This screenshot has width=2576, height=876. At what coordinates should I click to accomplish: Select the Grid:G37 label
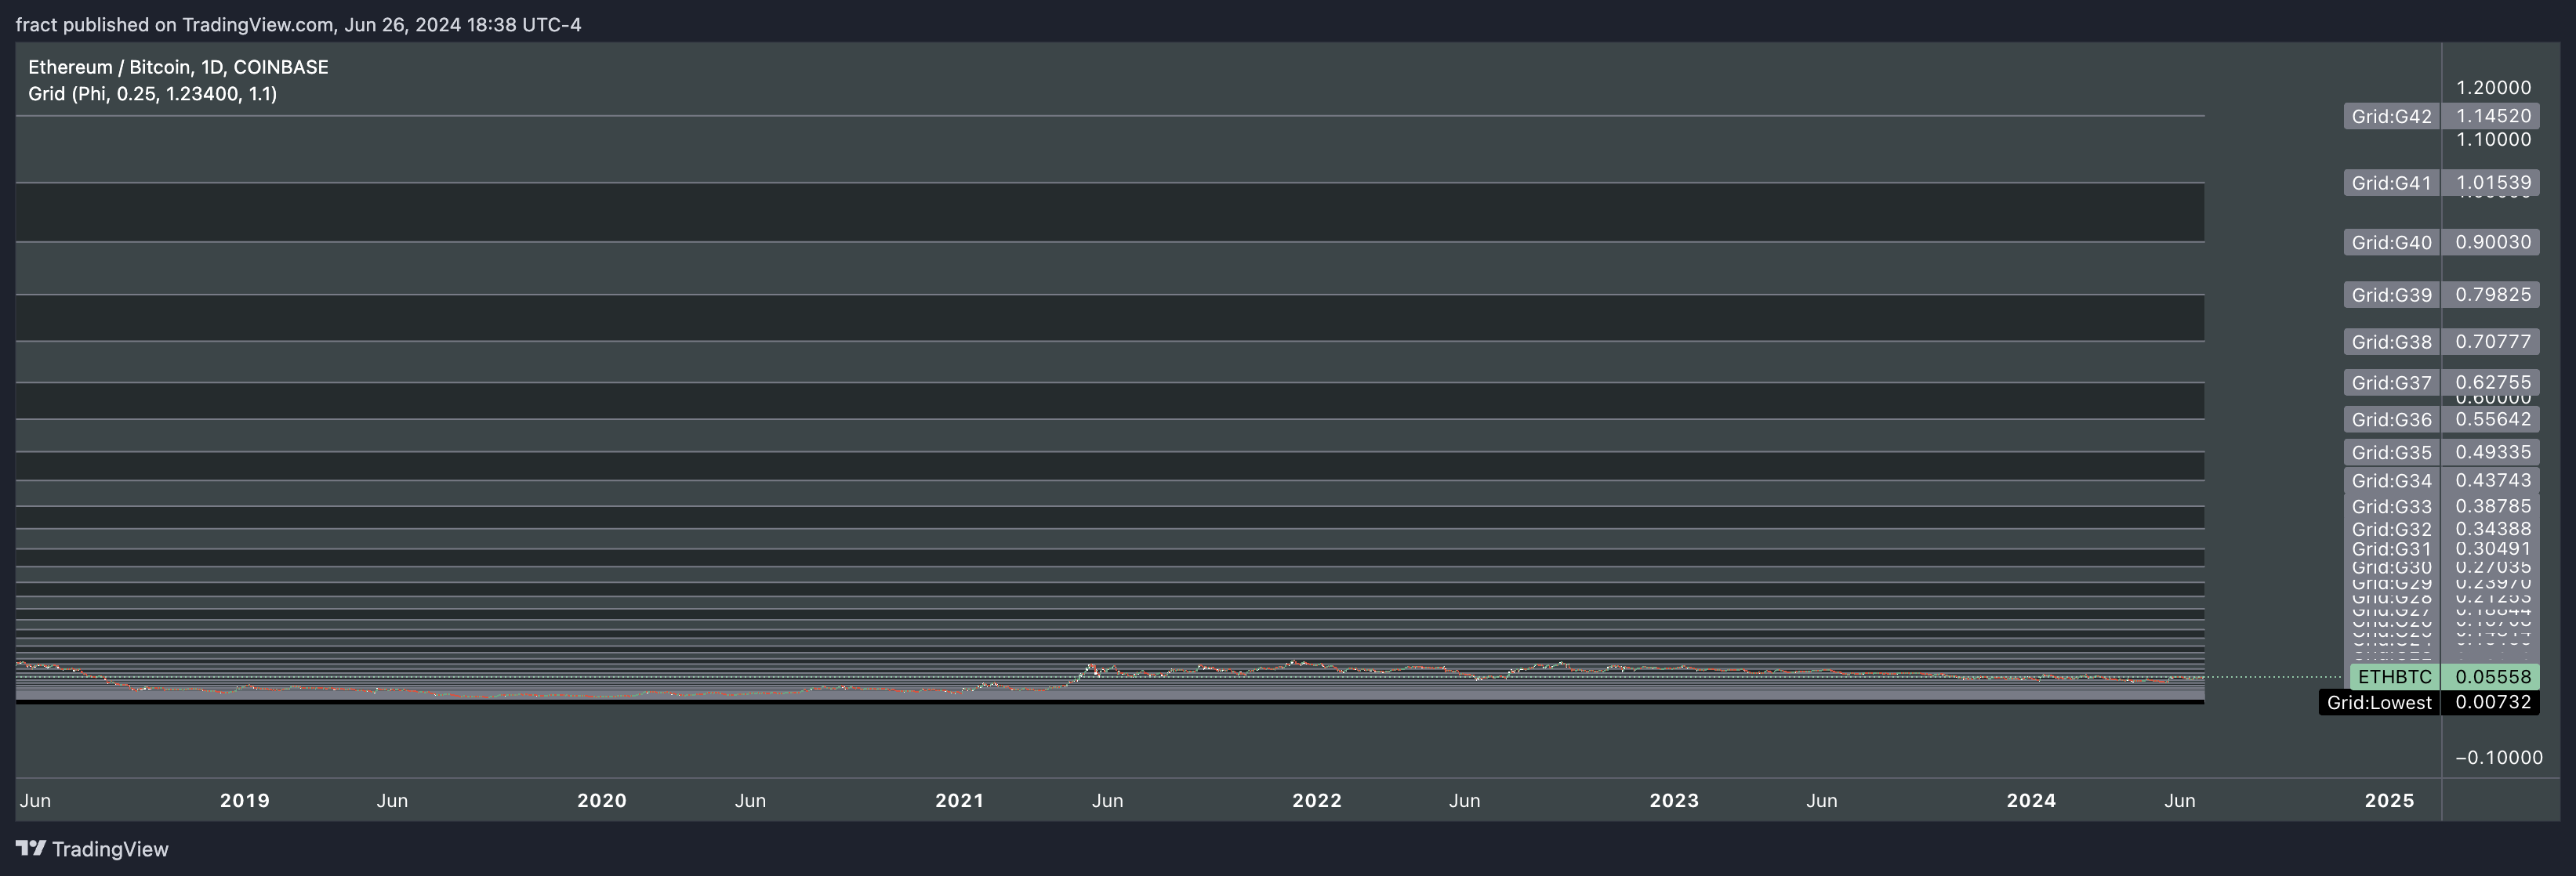coord(2391,383)
